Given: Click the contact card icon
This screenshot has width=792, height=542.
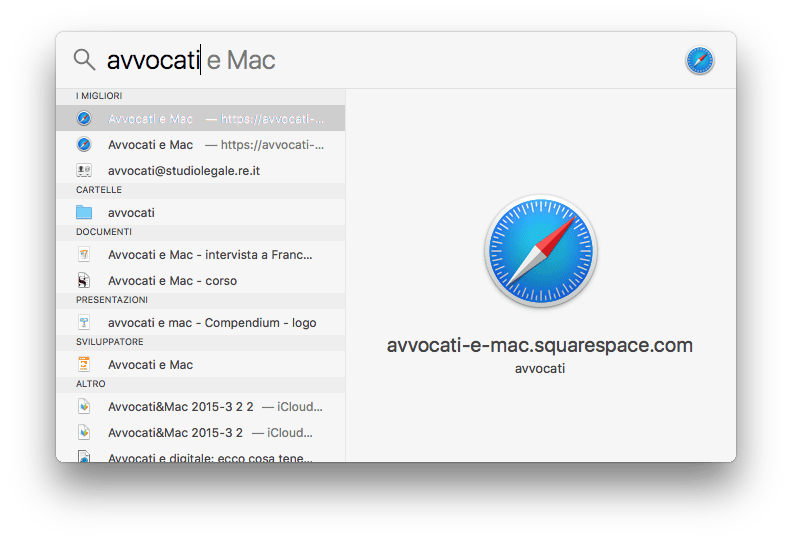Looking at the screenshot, I should pos(84,171).
